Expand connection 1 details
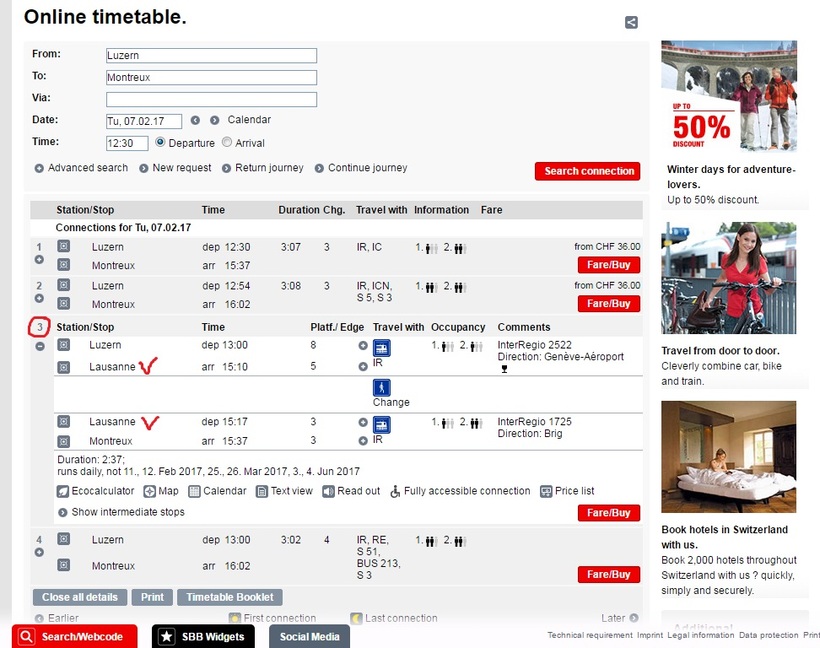 (39, 260)
